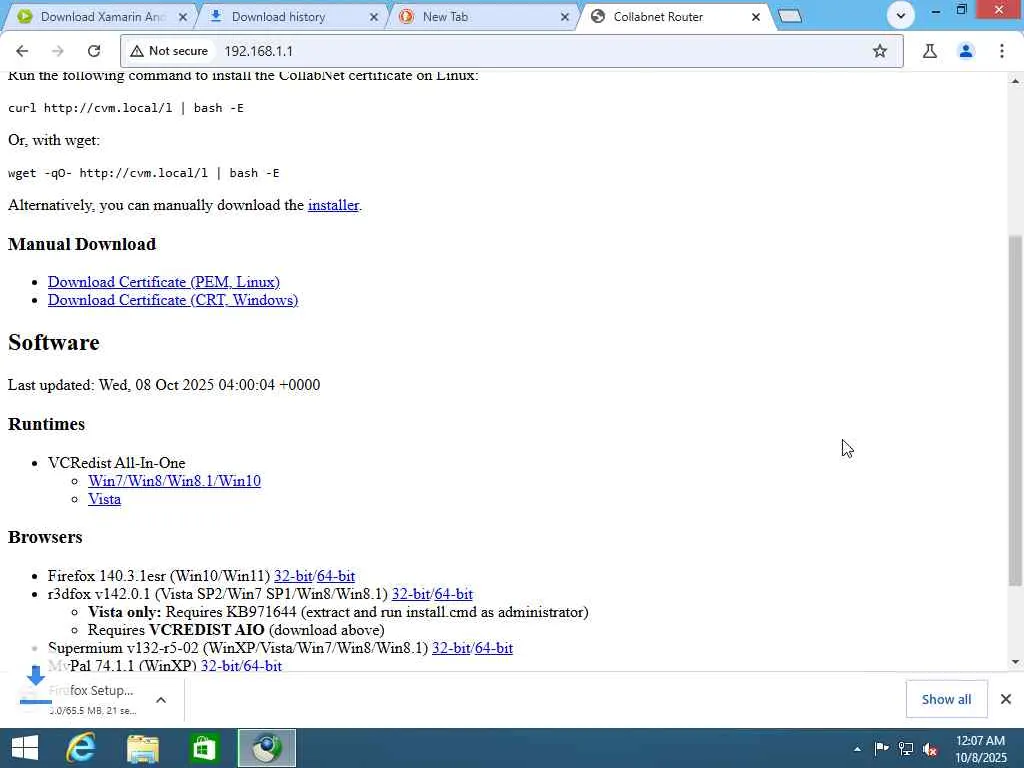Click the 'curl http://cvm.local/l | bash -E' command
The image size is (1024, 768).
126,108
